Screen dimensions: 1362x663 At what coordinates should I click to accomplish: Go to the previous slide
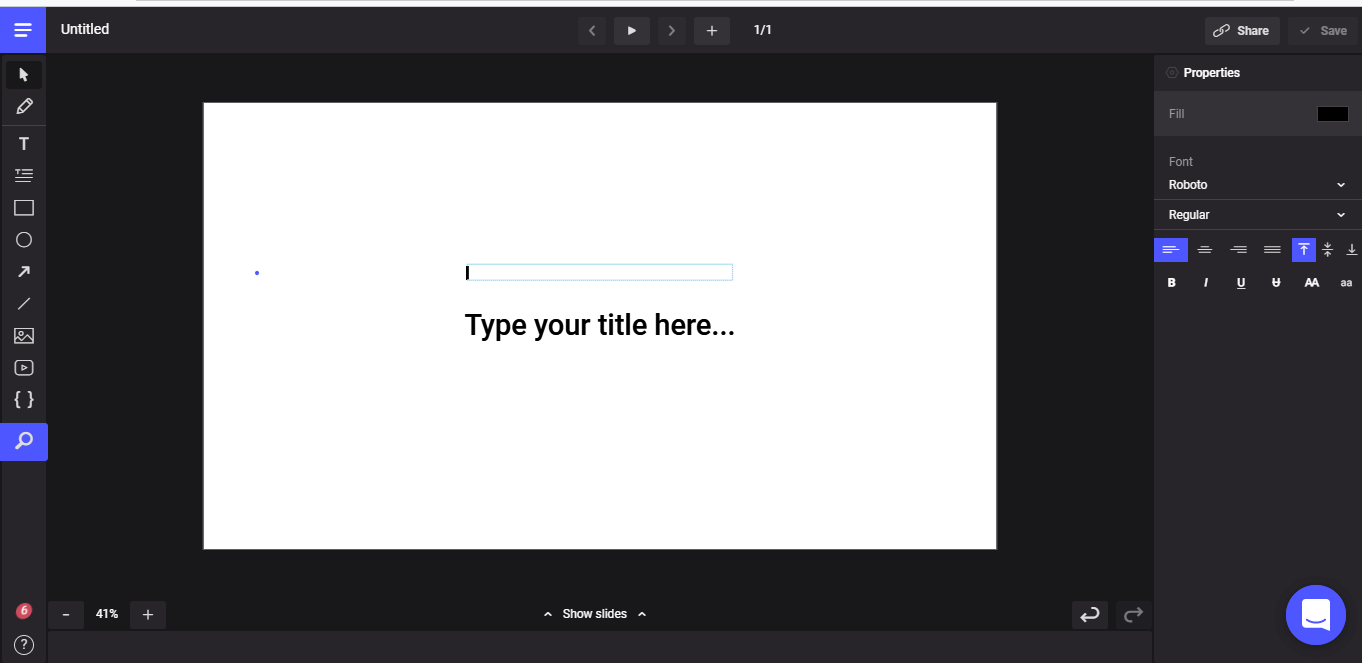(x=592, y=31)
